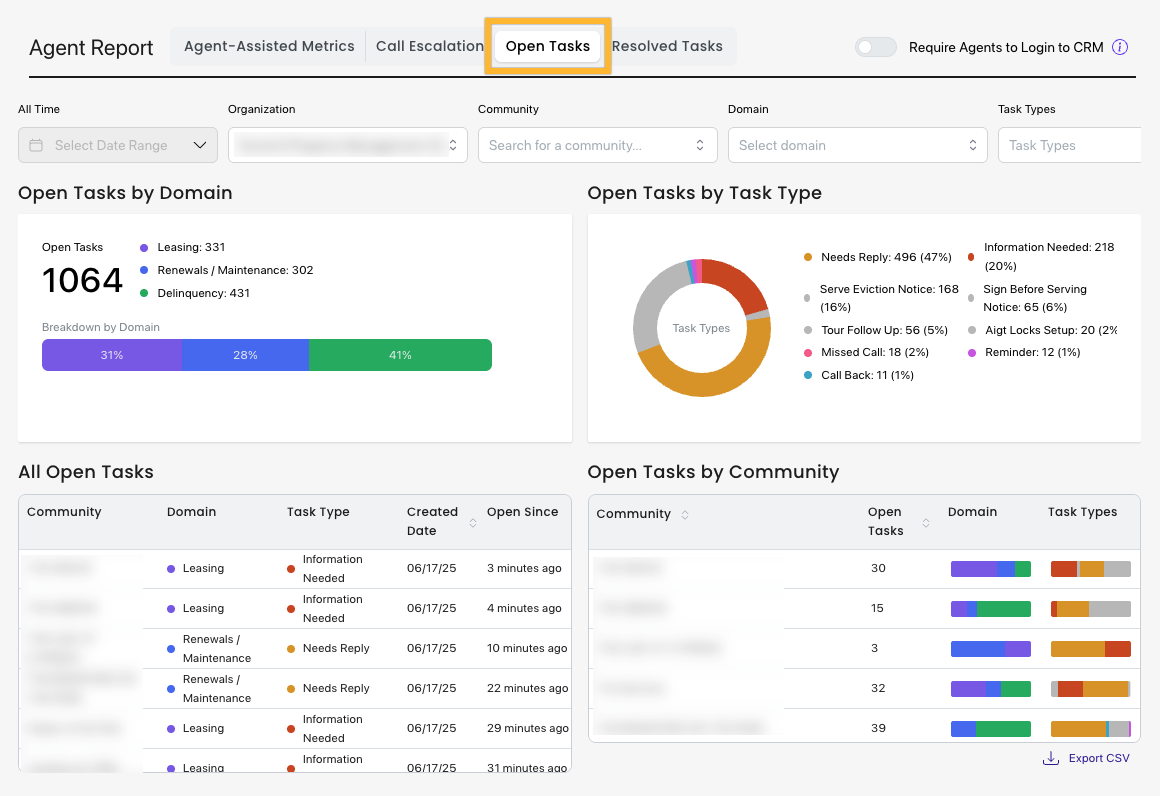Image resolution: width=1160 pixels, height=796 pixels.
Task: Click the Task Types donut chart center
Action: [701, 328]
